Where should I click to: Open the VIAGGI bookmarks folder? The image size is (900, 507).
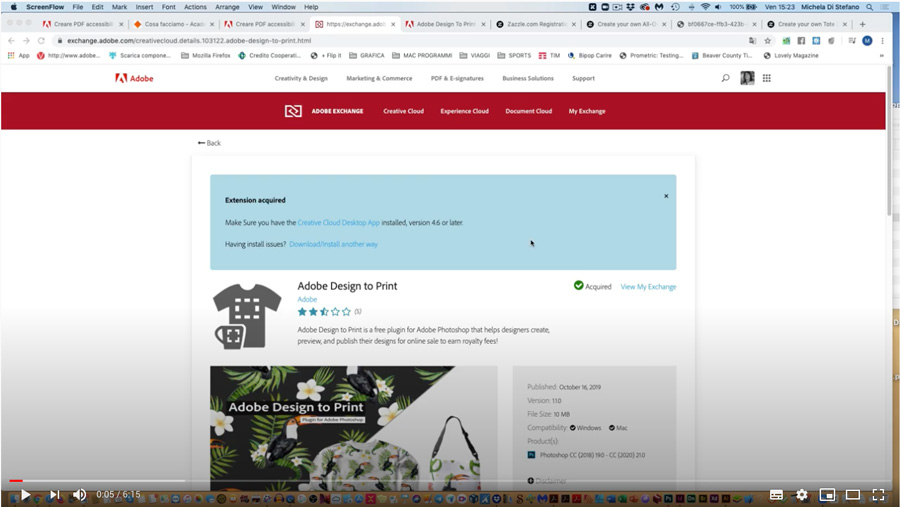point(475,56)
